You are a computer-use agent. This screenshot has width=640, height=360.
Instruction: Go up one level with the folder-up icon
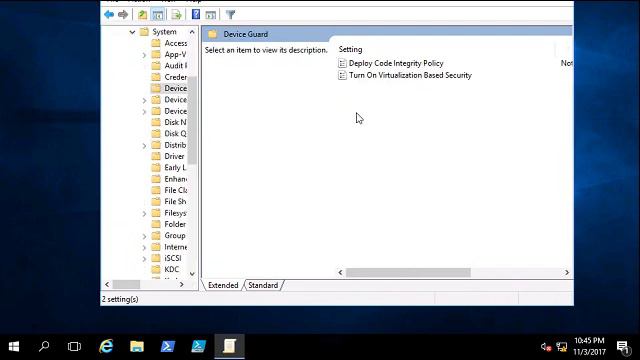(142, 15)
